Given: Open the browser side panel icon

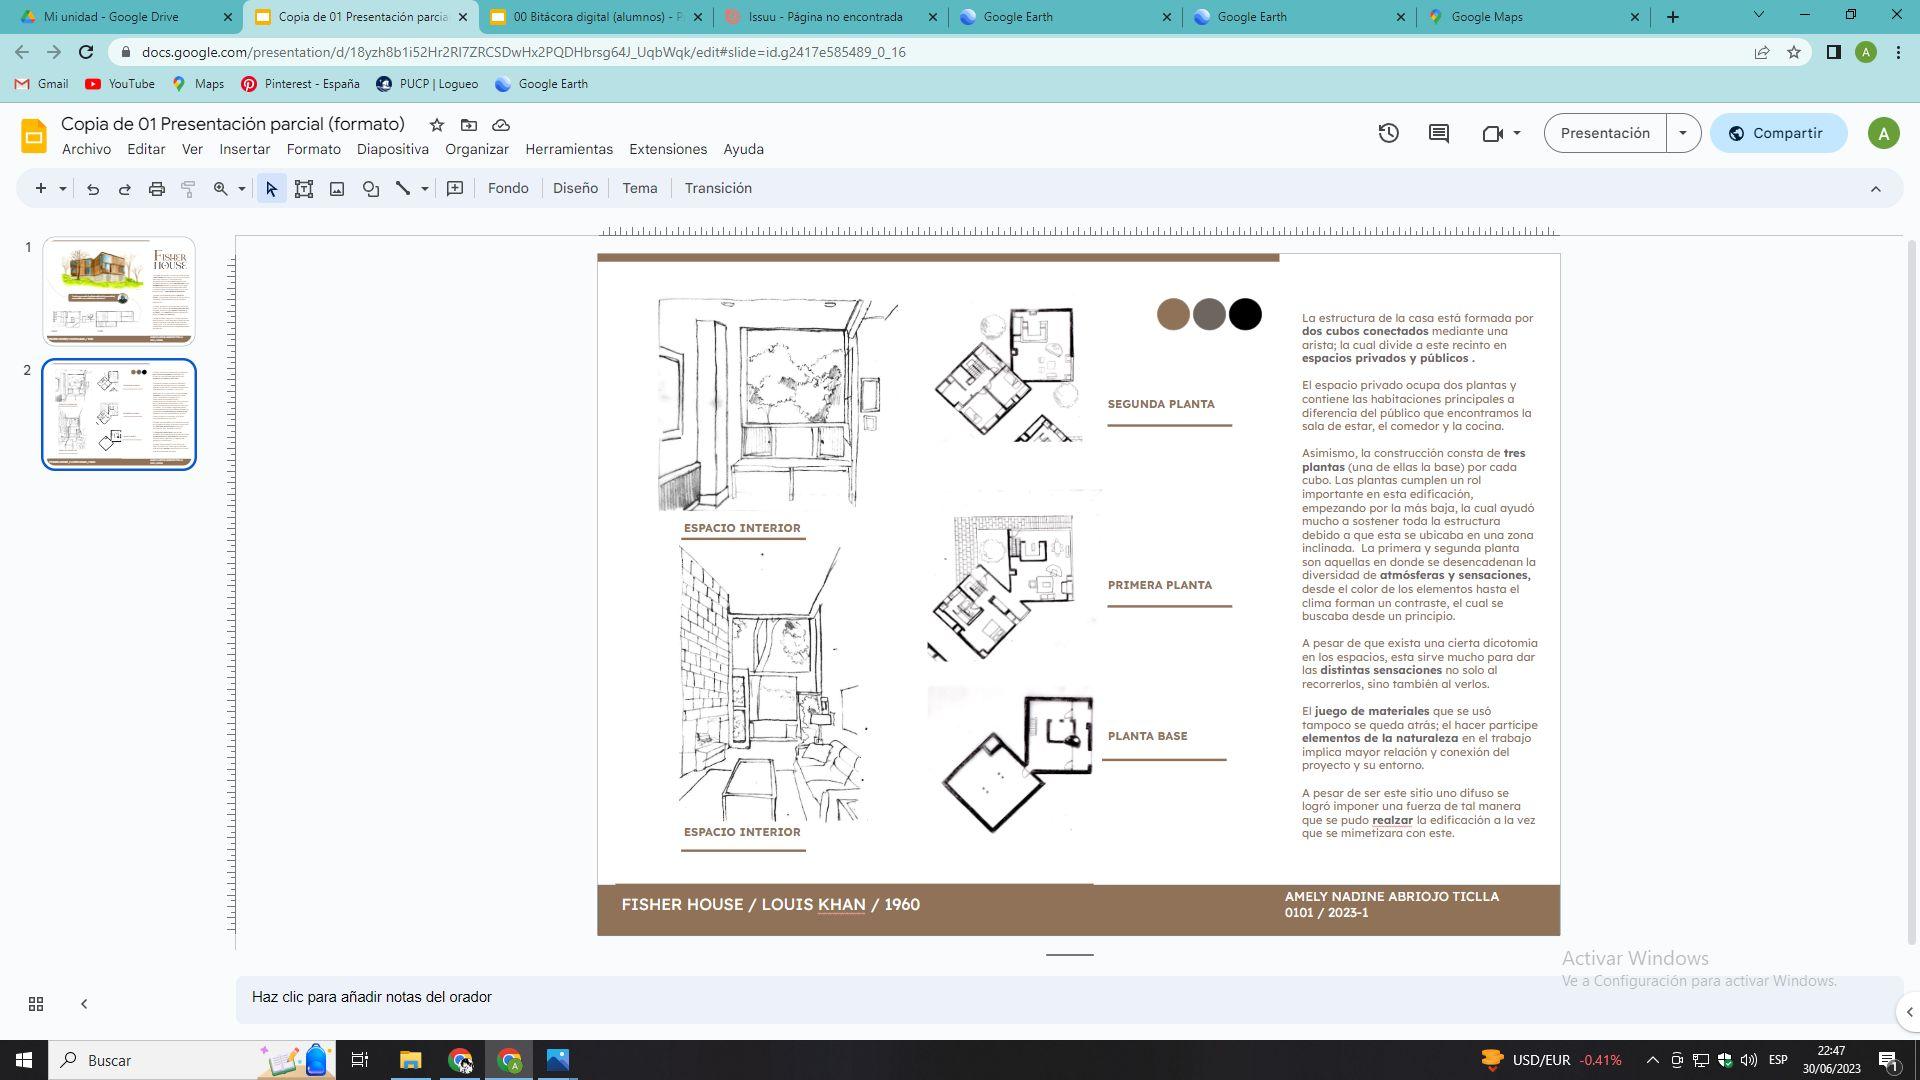Looking at the screenshot, I should (x=1833, y=52).
